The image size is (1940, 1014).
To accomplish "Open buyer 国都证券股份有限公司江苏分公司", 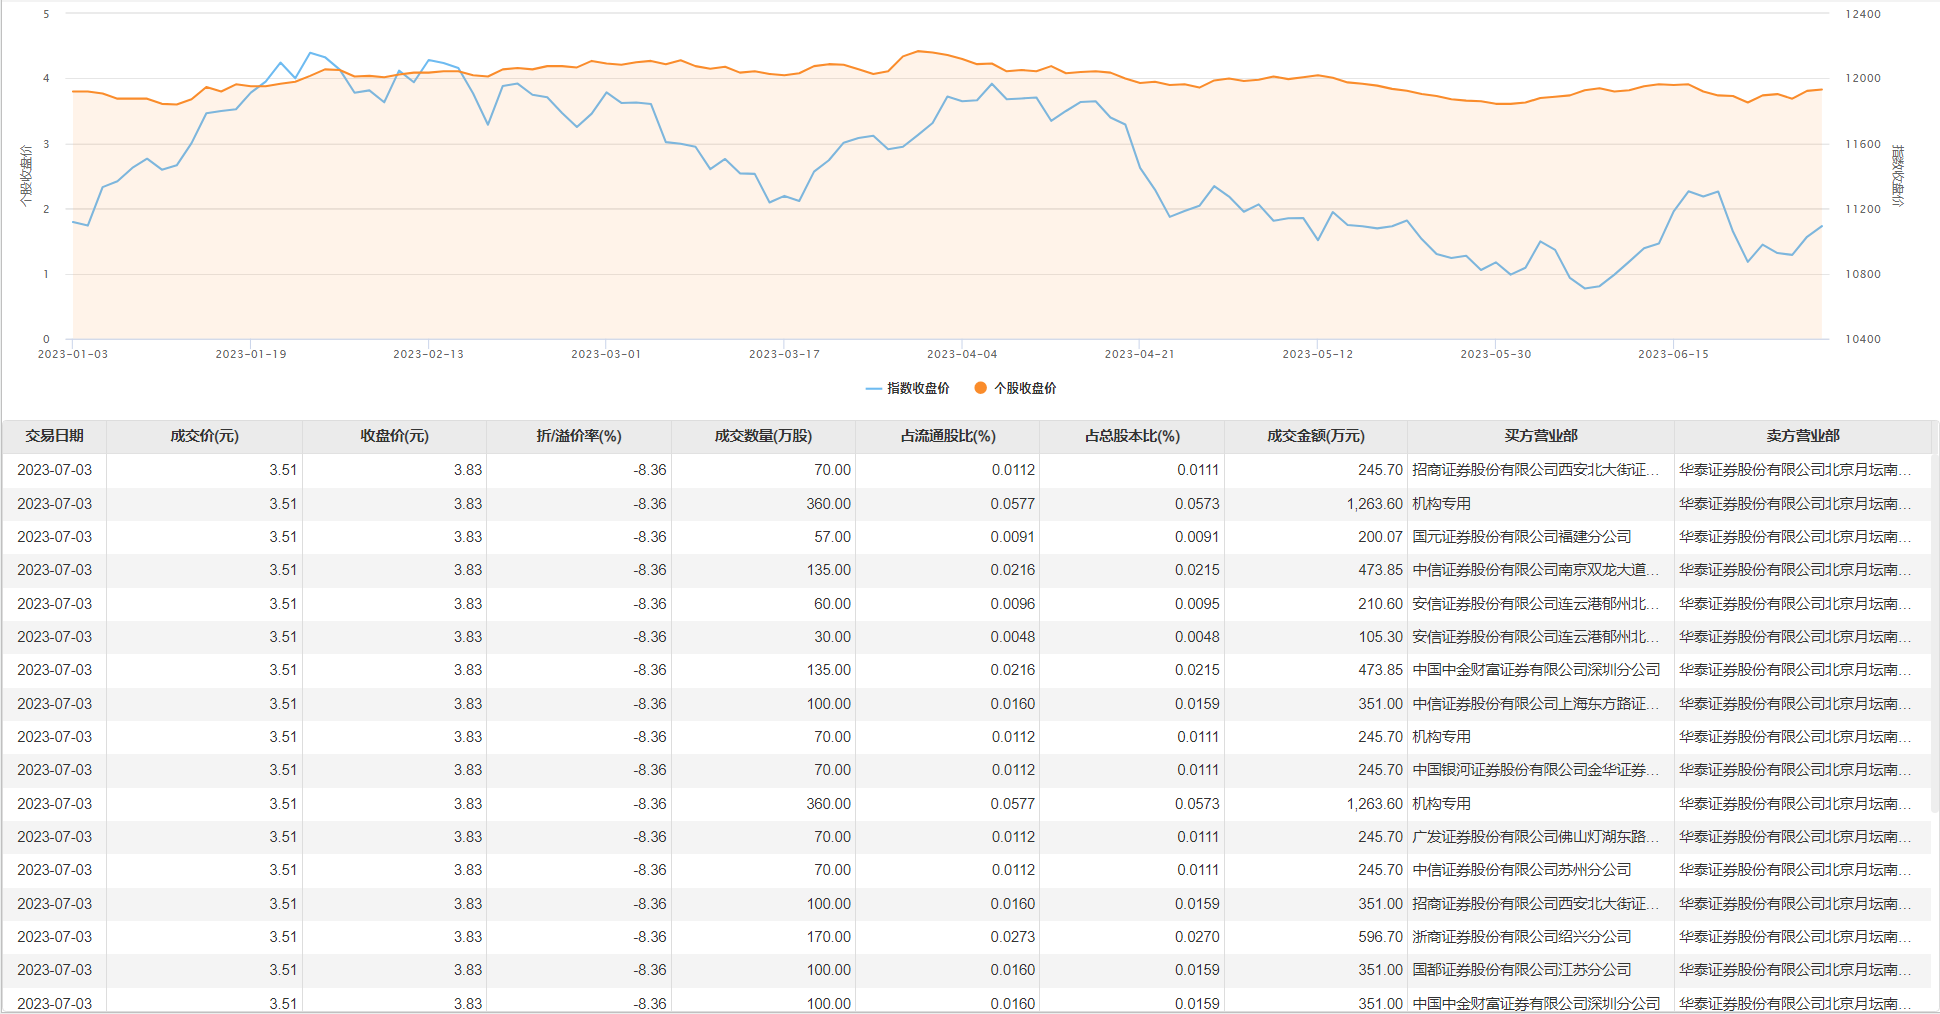I will 1521,970.
